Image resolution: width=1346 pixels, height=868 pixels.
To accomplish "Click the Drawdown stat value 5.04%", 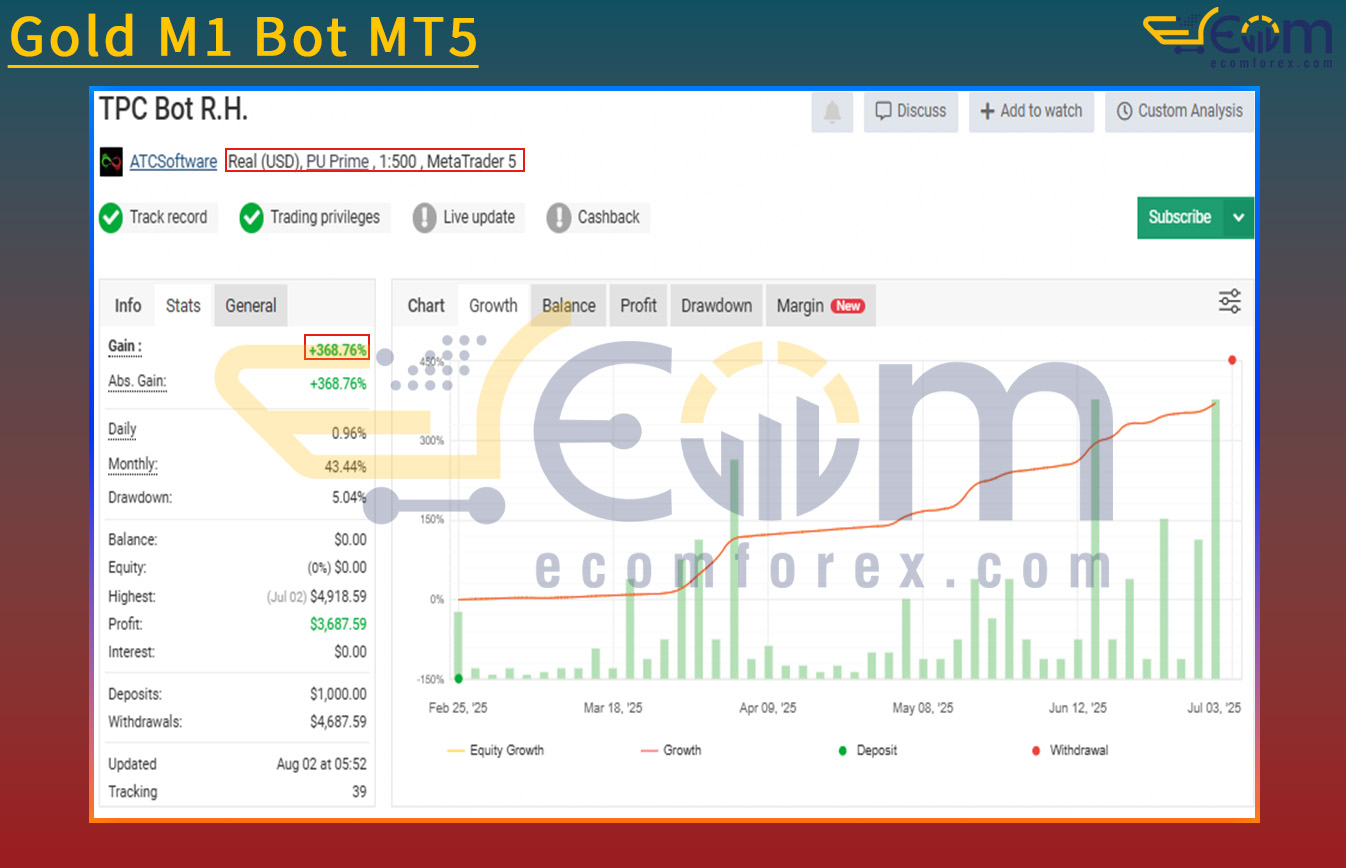I will point(349,498).
